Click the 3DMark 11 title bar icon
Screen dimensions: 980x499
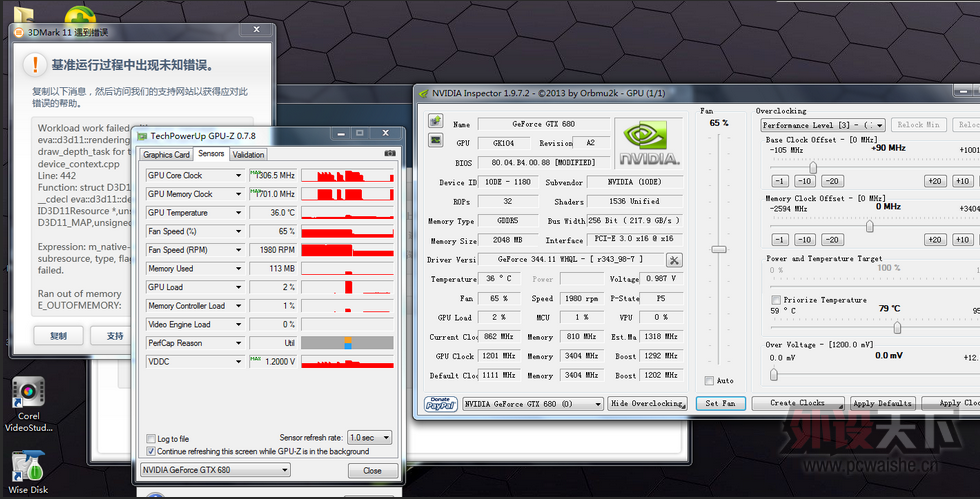[19, 32]
